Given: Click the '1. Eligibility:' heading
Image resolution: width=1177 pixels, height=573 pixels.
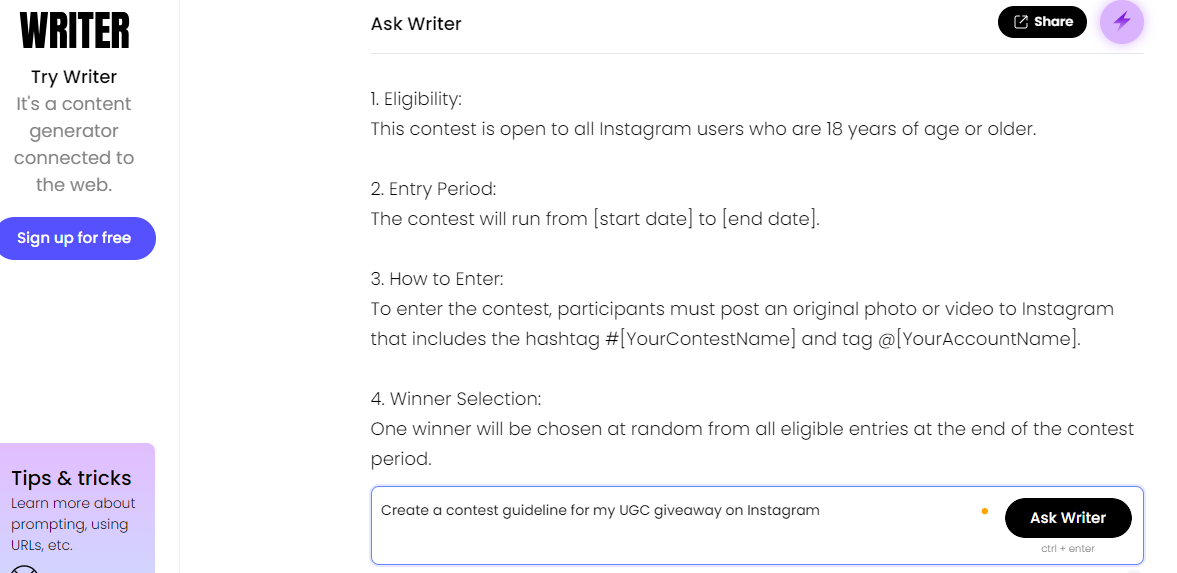Looking at the screenshot, I should 416,98.
